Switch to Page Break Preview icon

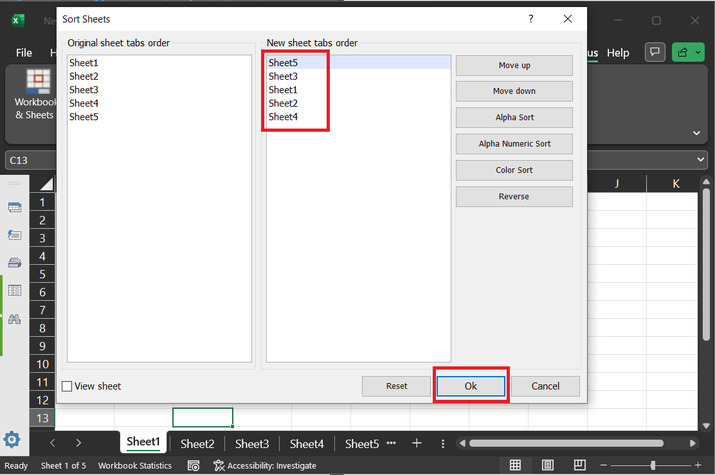pos(580,465)
